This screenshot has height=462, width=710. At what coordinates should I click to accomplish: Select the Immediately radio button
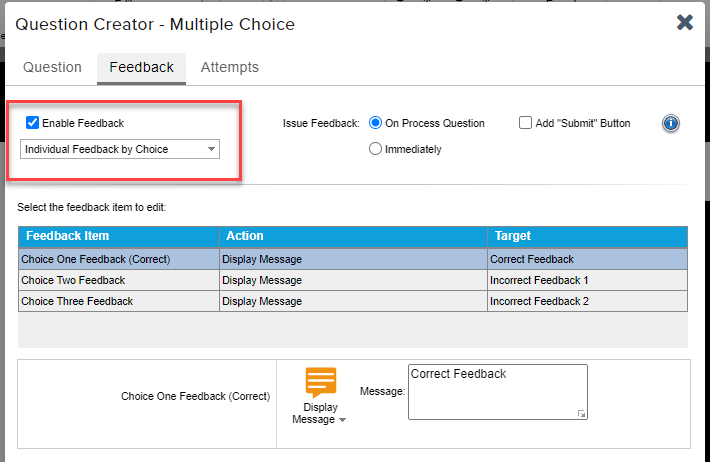pos(376,149)
